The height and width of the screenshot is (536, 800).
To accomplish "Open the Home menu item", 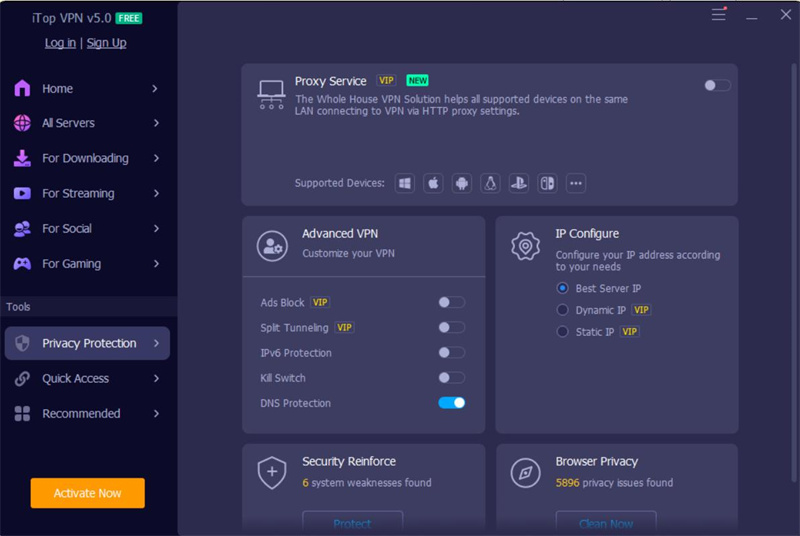I will click(x=87, y=88).
